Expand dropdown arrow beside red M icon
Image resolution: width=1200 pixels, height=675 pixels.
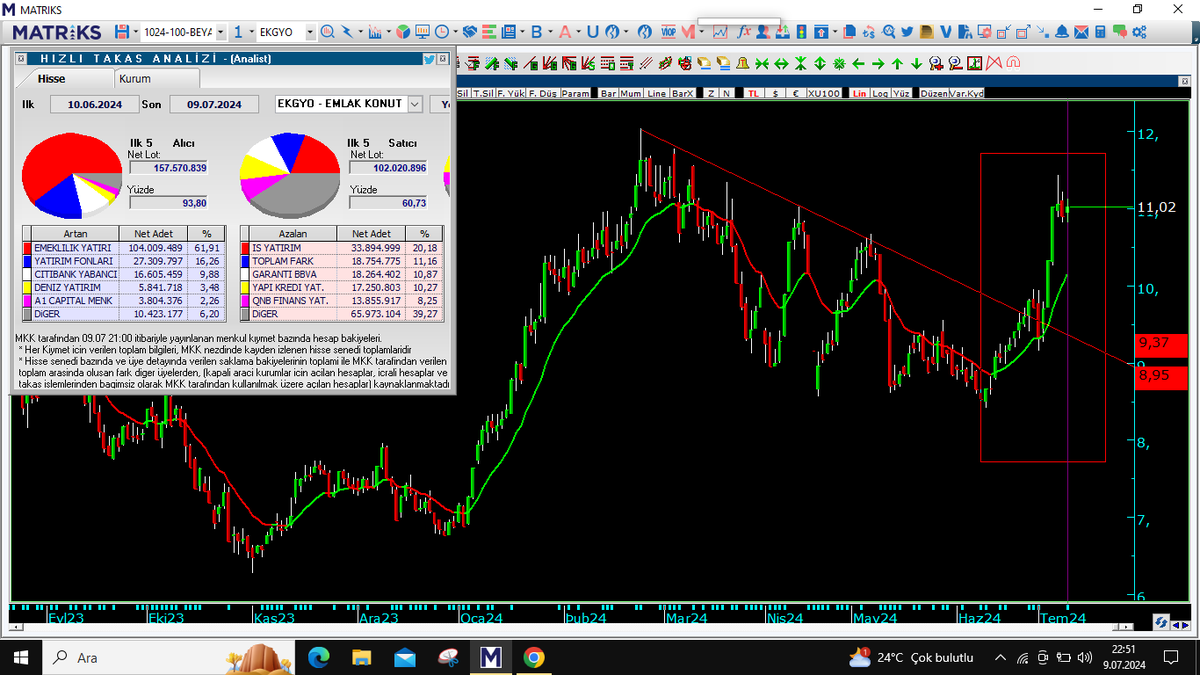click(x=702, y=32)
